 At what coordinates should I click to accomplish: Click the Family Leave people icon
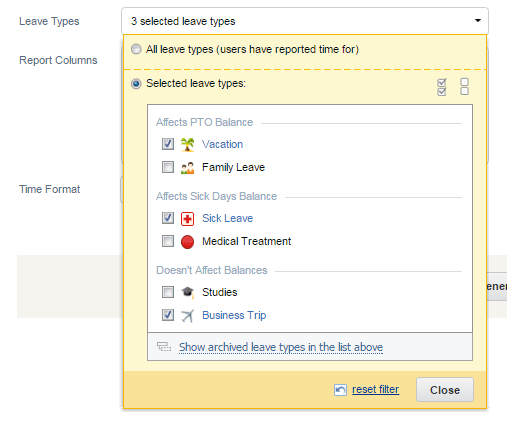pyautogui.click(x=187, y=167)
